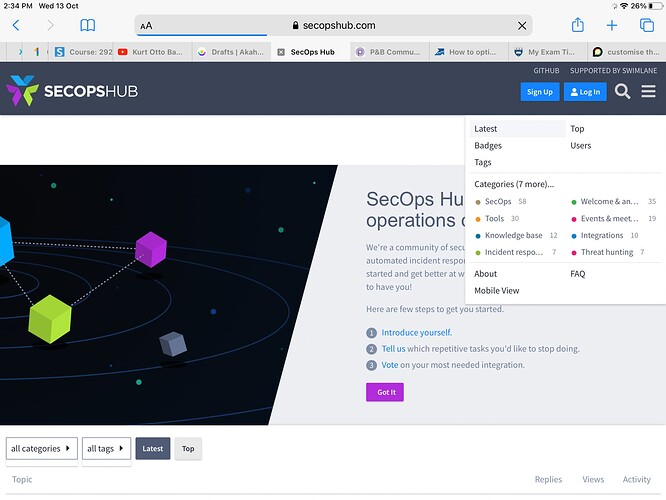This screenshot has width=666, height=500.
Task: Click the SecOpsHub logo
Action: pyautogui.click(x=72, y=90)
